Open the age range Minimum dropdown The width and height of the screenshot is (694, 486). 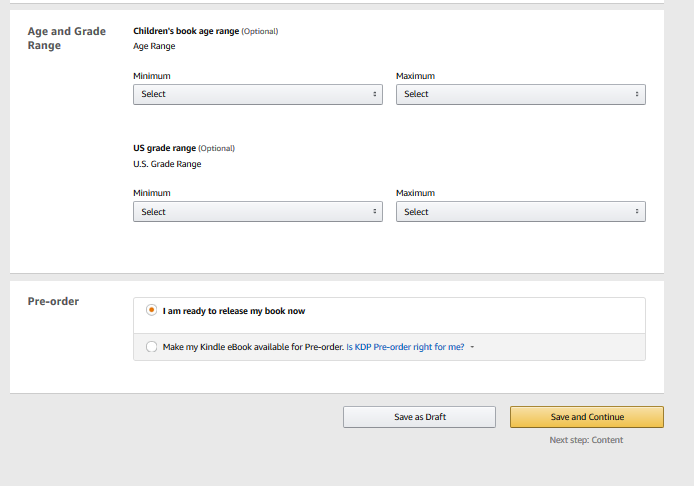point(257,94)
